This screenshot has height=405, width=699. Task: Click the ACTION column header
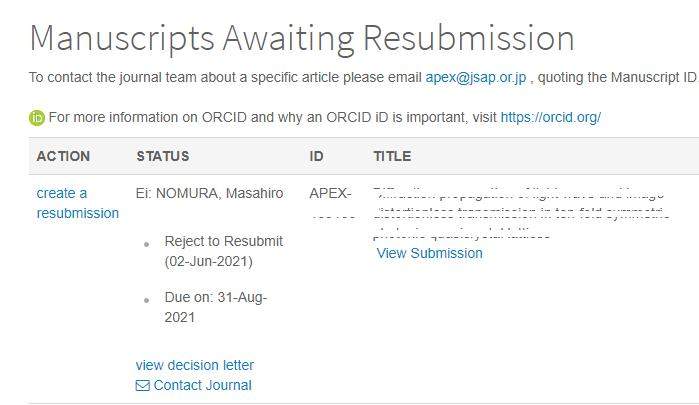tap(63, 156)
